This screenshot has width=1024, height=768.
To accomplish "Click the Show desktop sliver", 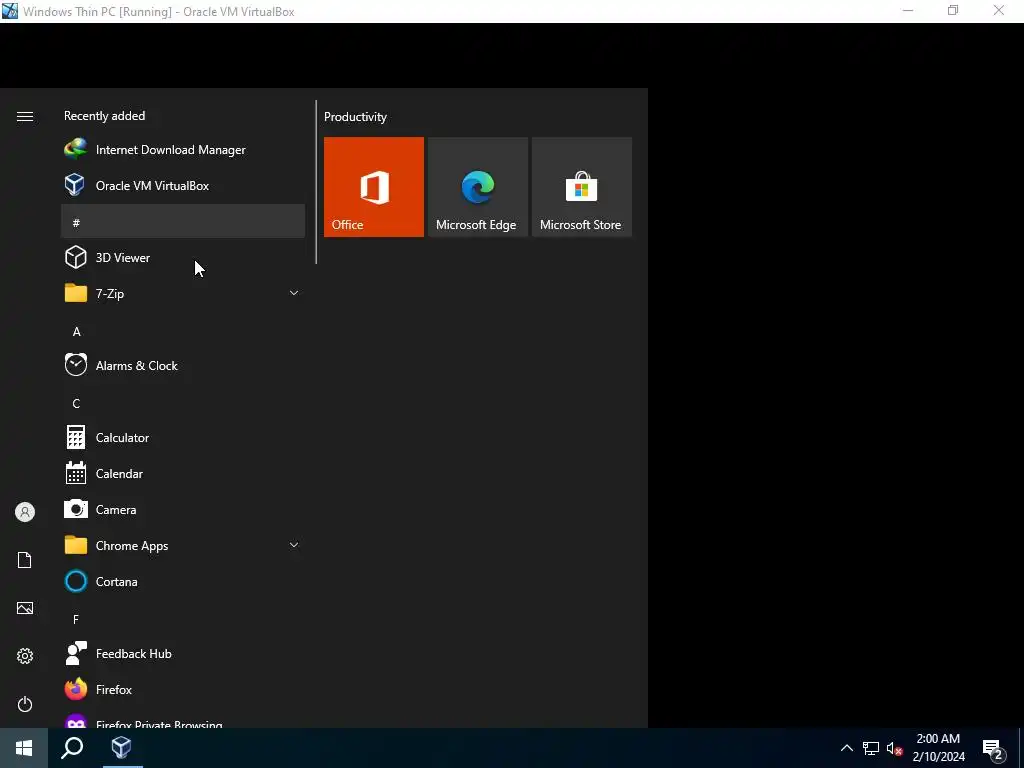I will coord(1021,748).
